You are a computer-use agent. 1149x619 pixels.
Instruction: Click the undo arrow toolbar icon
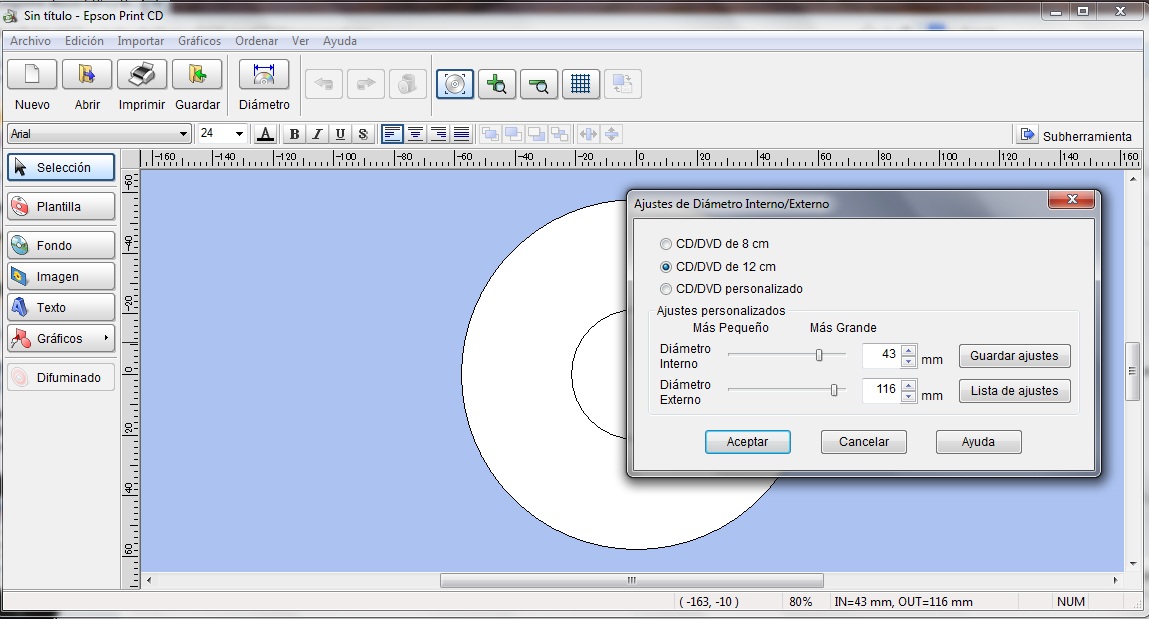tap(323, 84)
